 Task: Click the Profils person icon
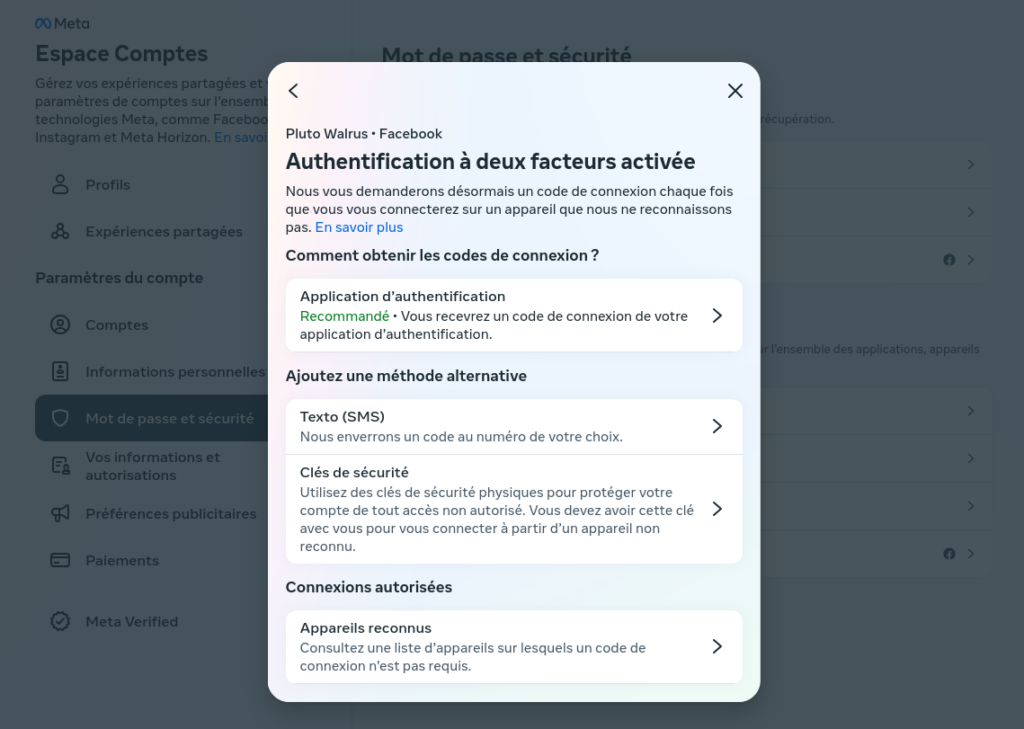pos(60,185)
